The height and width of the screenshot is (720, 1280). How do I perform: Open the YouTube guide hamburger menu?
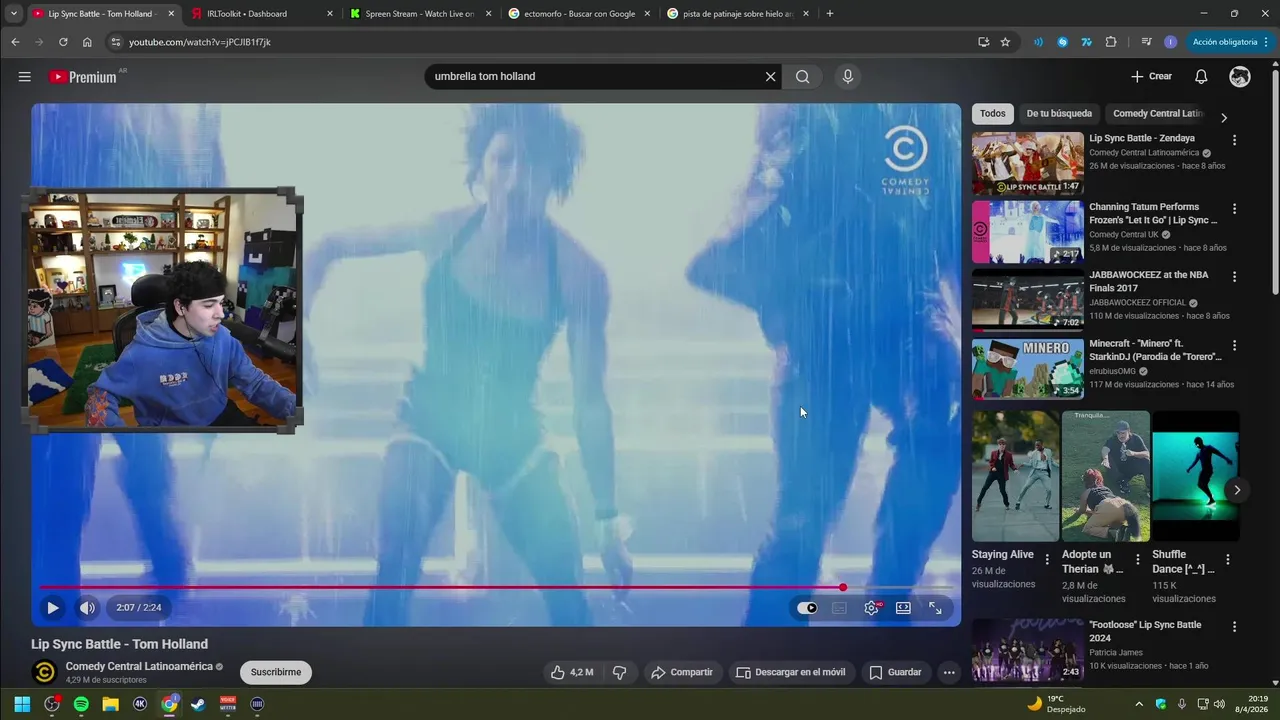pyautogui.click(x=25, y=77)
